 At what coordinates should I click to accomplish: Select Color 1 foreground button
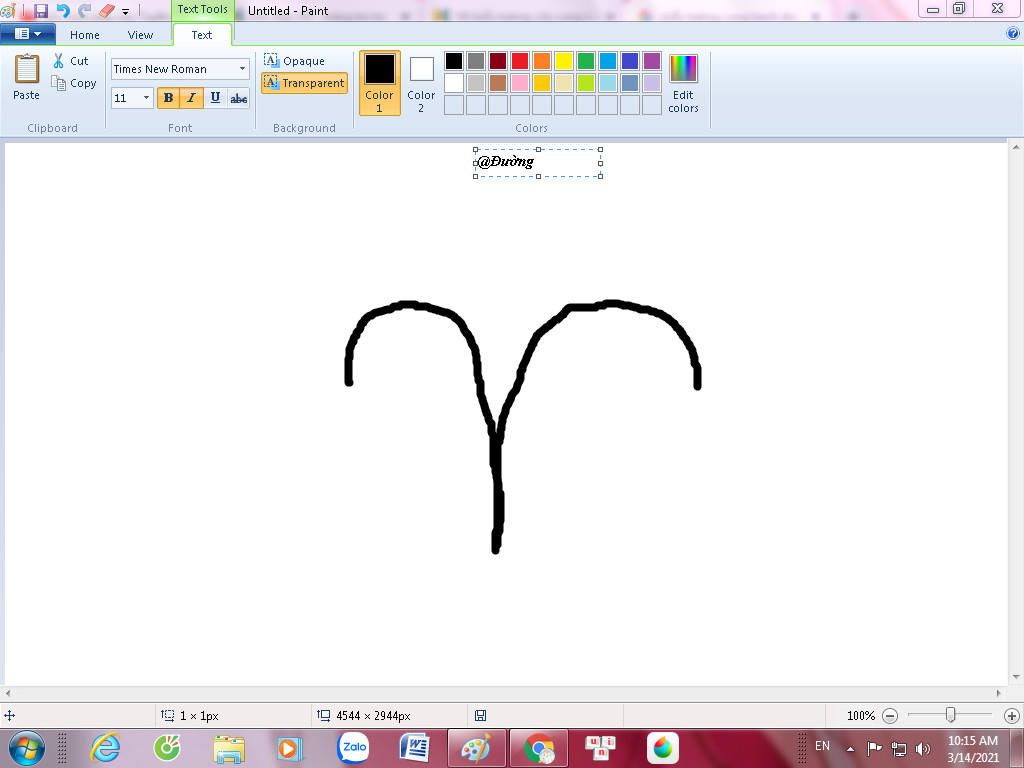[x=379, y=83]
